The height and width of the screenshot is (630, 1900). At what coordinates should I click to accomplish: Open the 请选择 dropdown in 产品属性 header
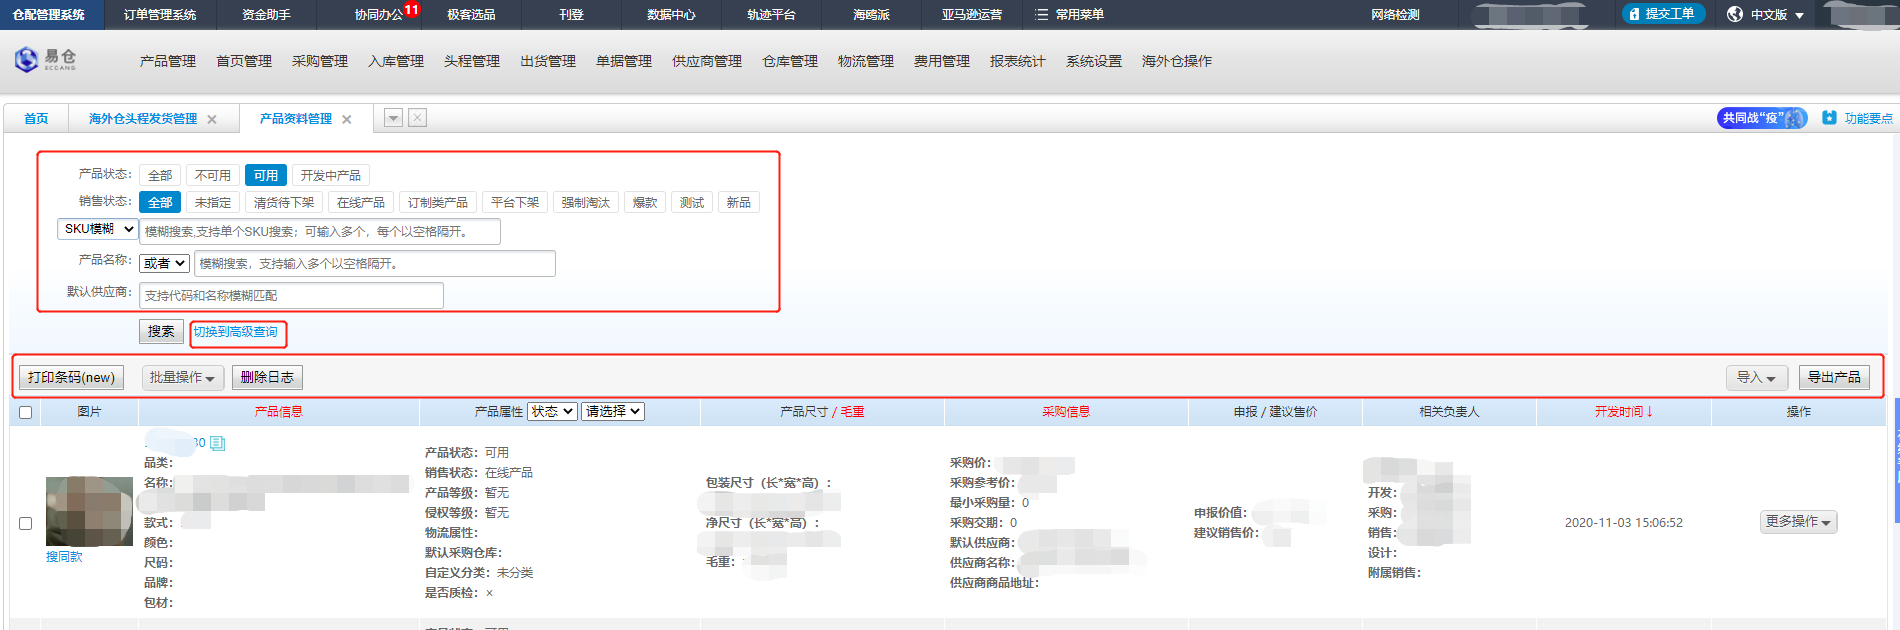(x=613, y=411)
